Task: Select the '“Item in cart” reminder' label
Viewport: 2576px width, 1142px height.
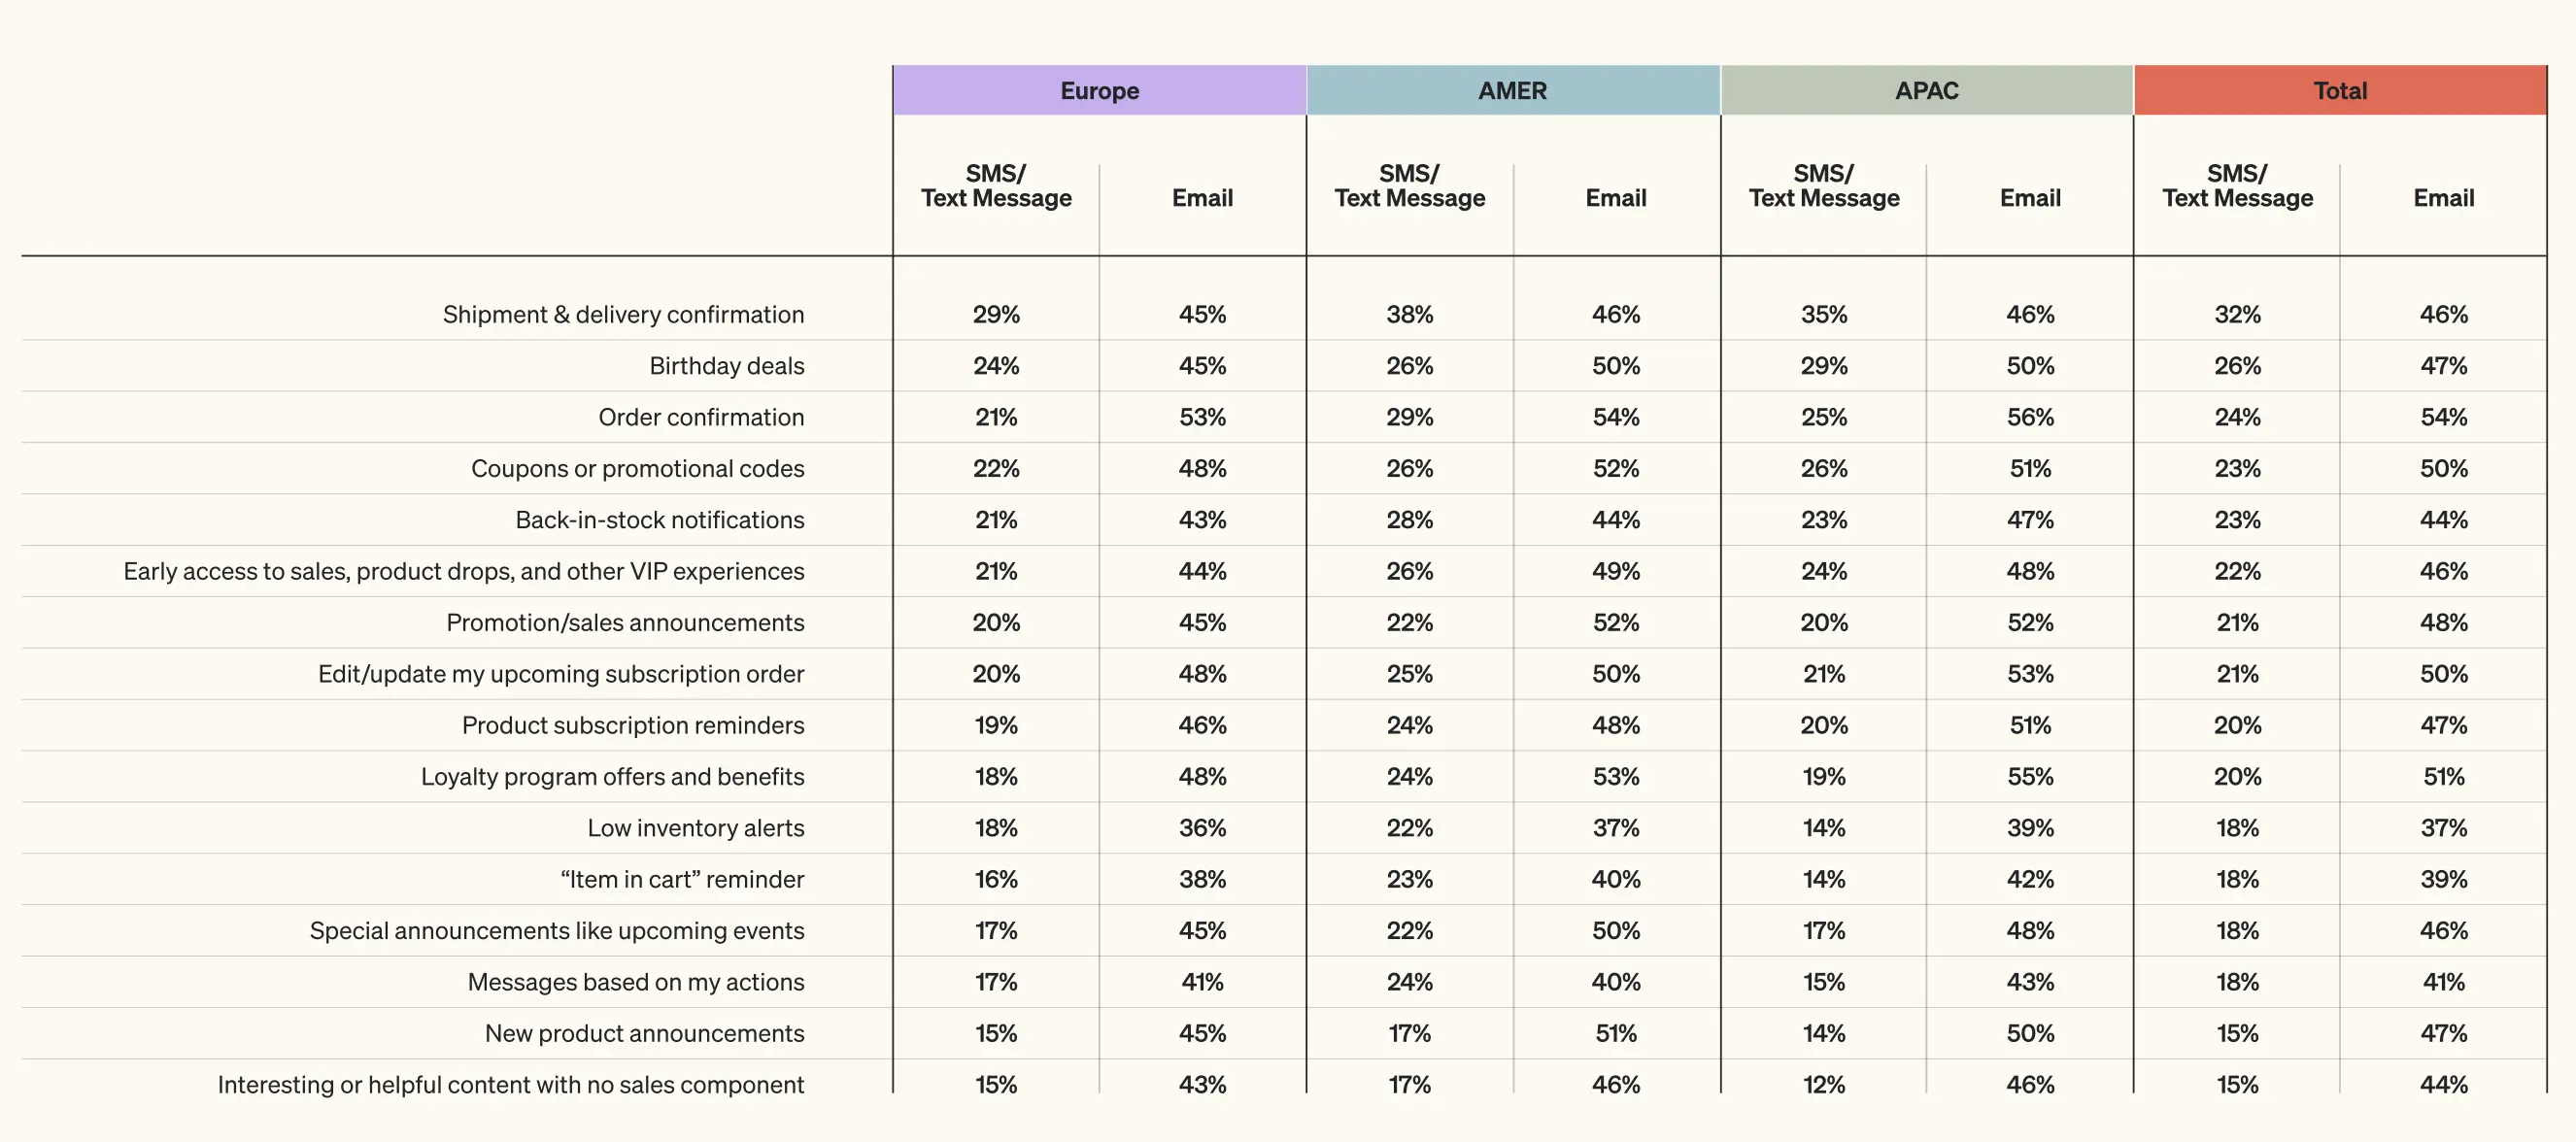Action: (682, 880)
